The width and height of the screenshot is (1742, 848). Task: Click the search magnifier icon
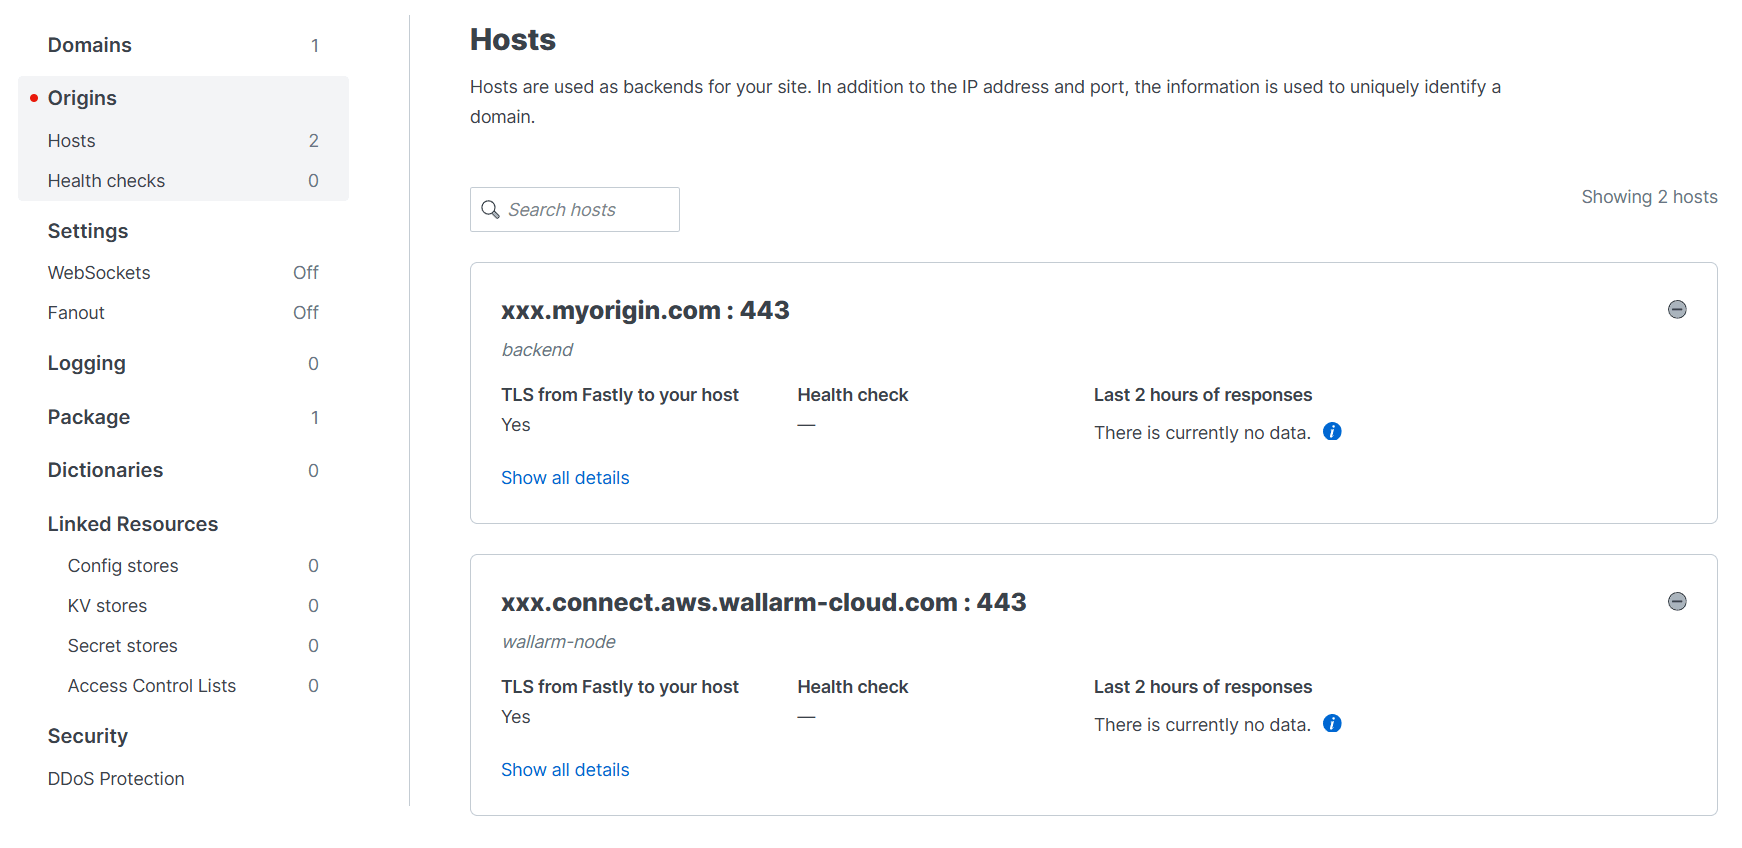[491, 210]
